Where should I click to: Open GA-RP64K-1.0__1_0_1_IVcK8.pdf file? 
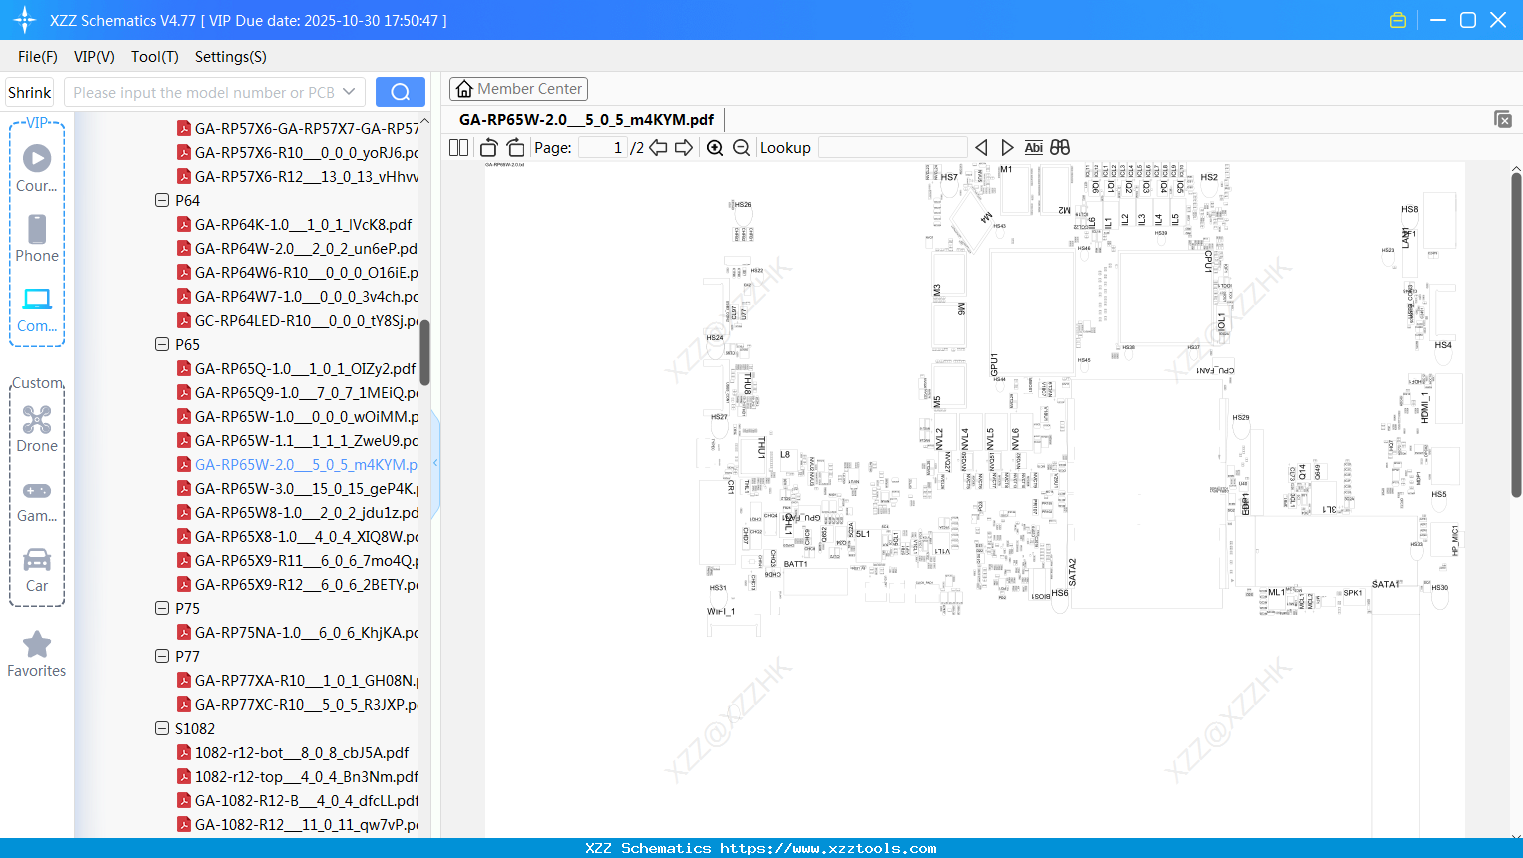click(x=303, y=224)
